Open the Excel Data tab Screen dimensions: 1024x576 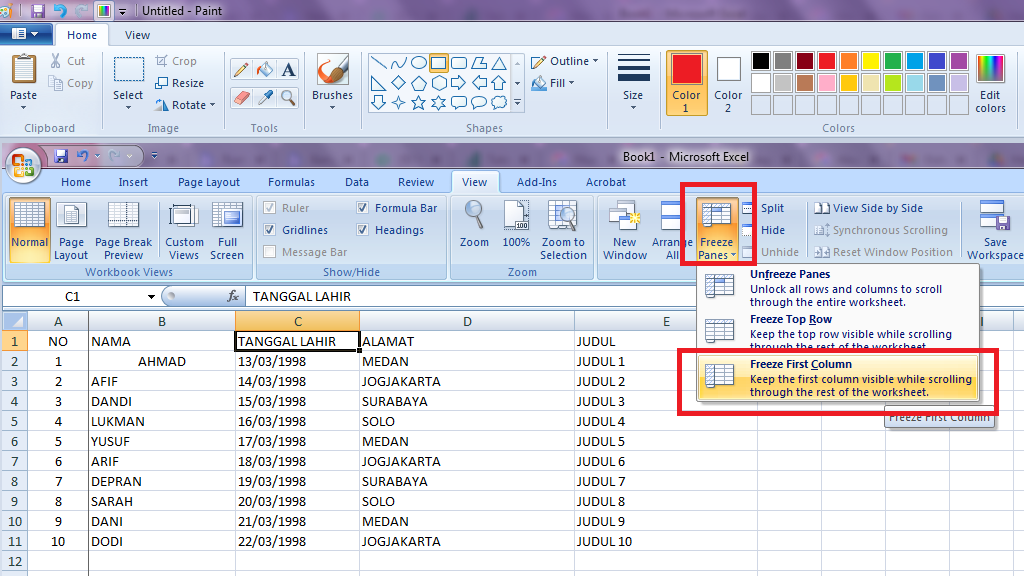[x=357, y=182]
